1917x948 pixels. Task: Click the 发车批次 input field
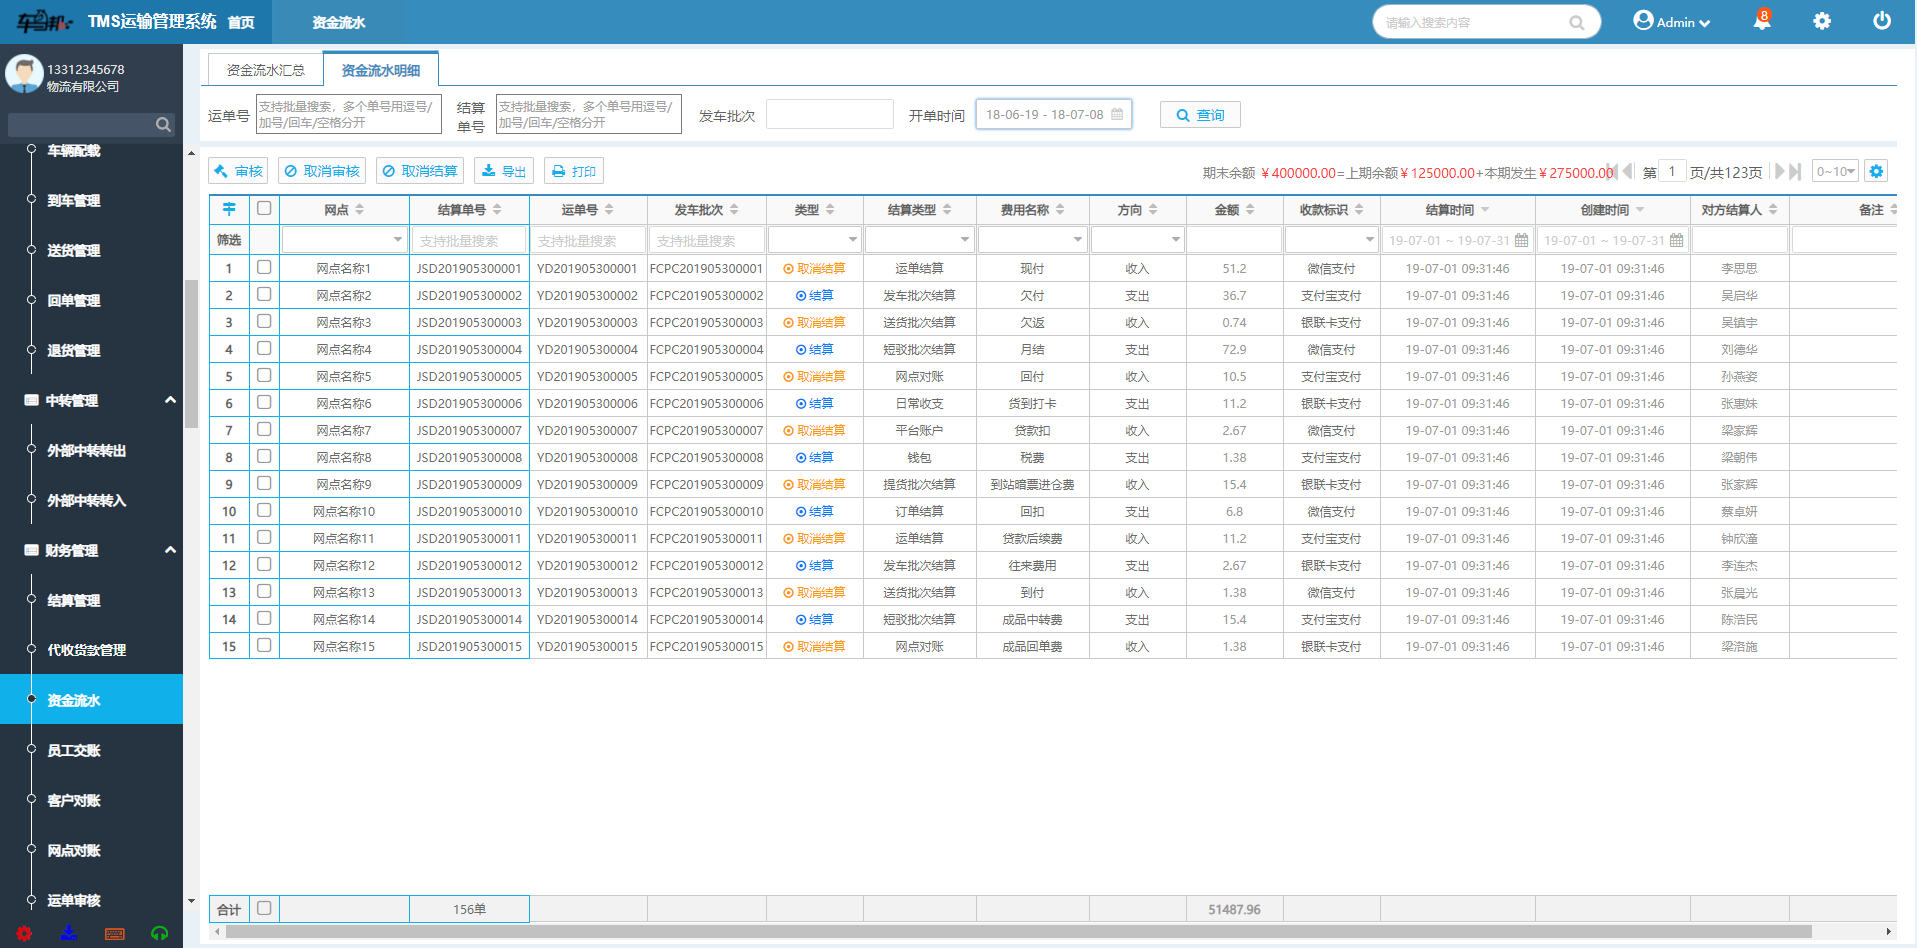point(829,115)
